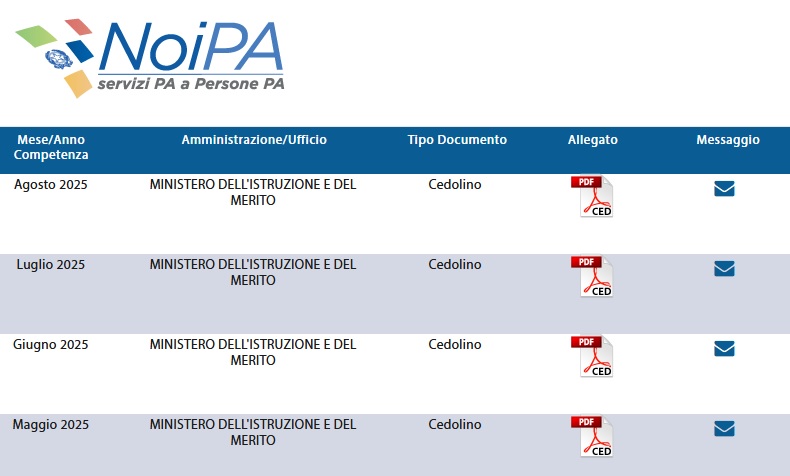Click the envelope icon for Giugno 2025
The width and height of the screenshot is (790, 476).
click(x=725, y=349)
